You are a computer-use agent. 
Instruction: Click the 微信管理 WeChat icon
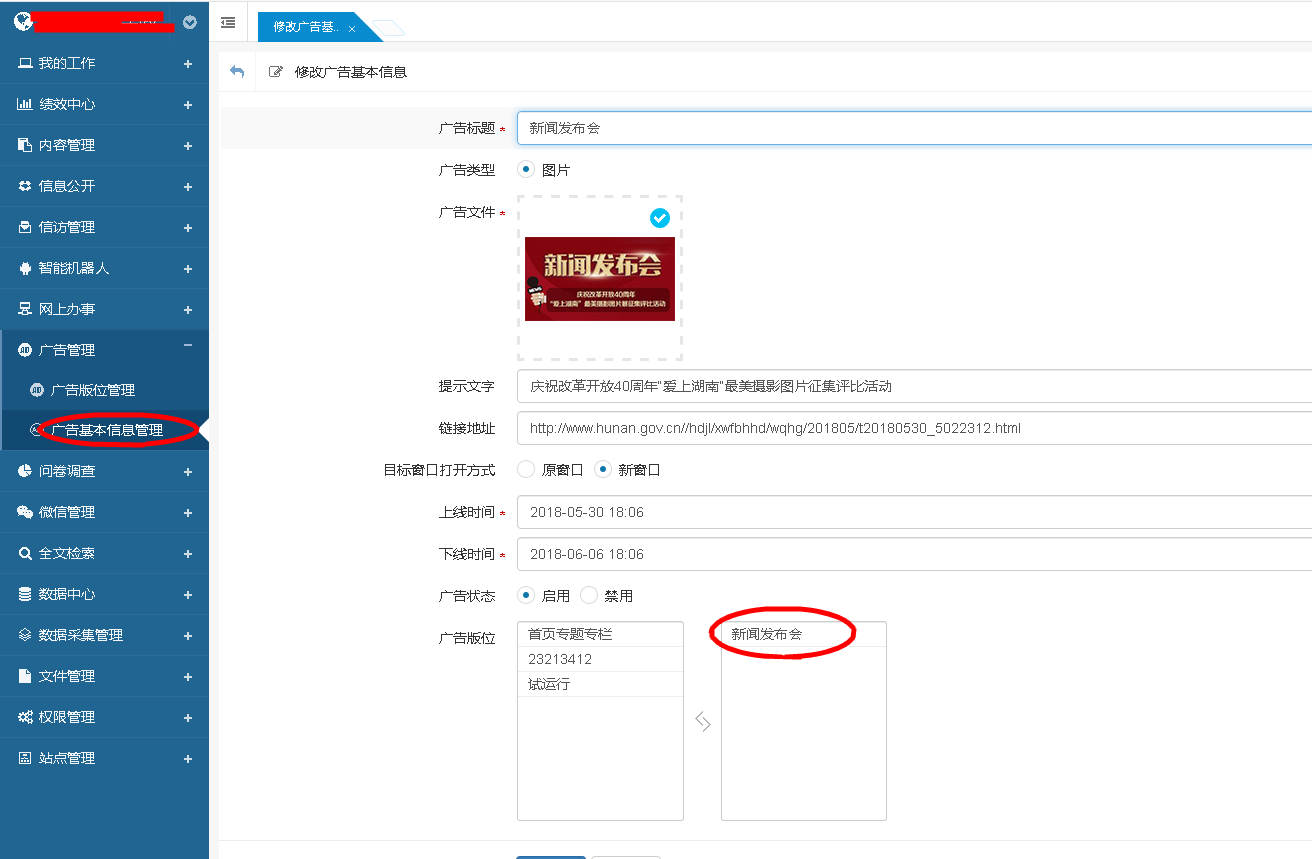25,512
